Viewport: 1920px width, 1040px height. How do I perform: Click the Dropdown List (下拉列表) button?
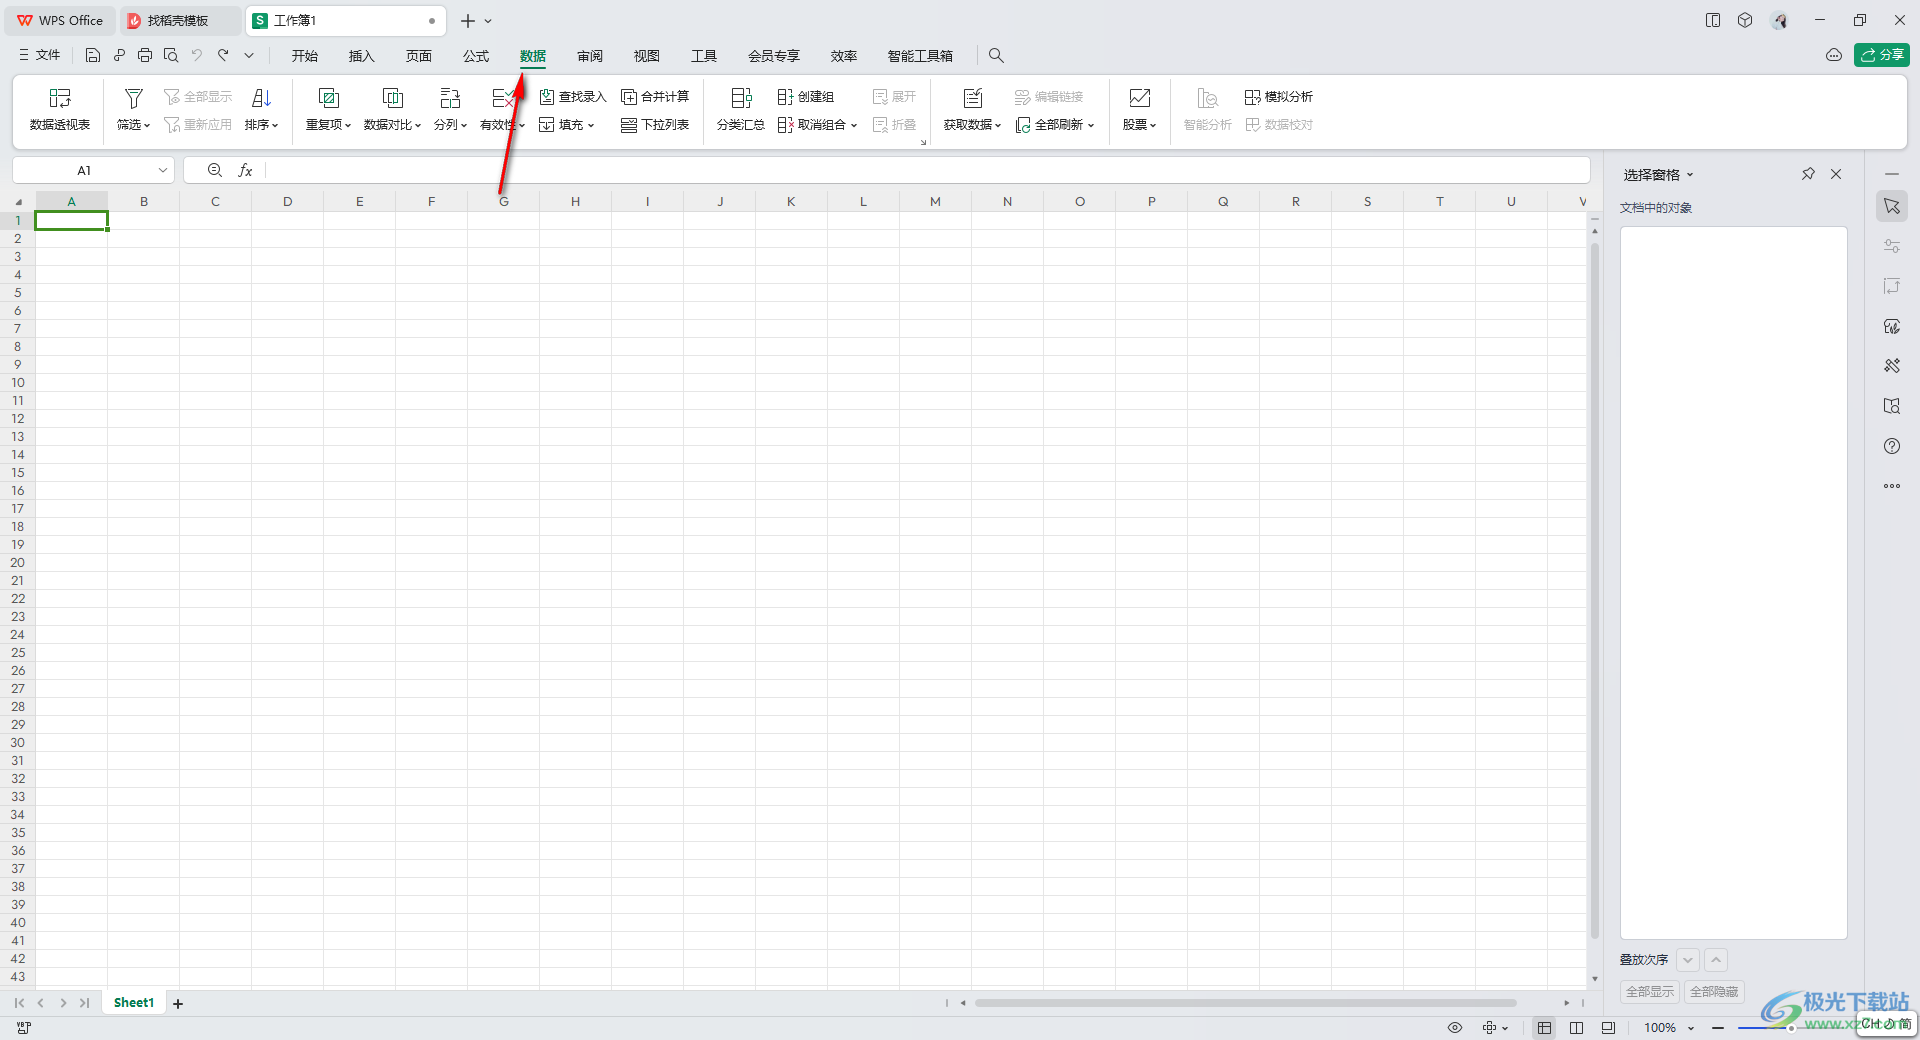click(x=655, y=125)
